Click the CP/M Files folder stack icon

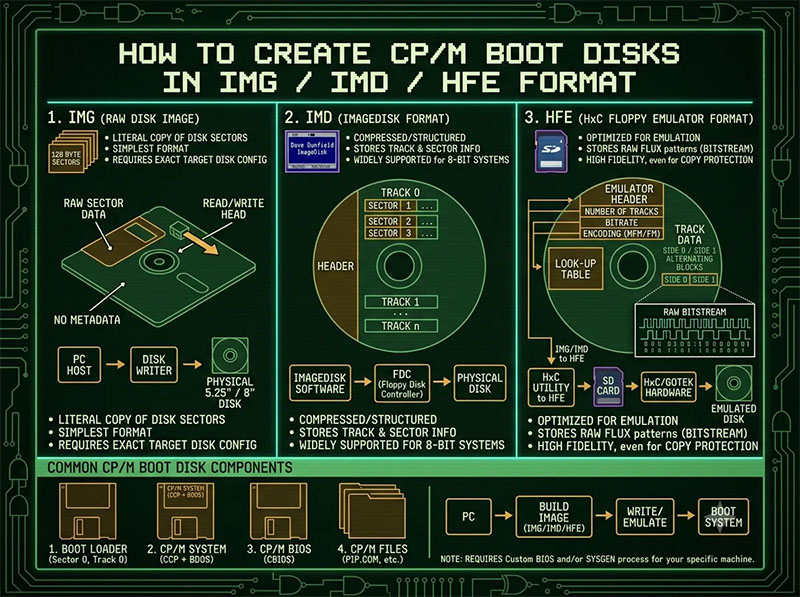[x=372, y=511]
